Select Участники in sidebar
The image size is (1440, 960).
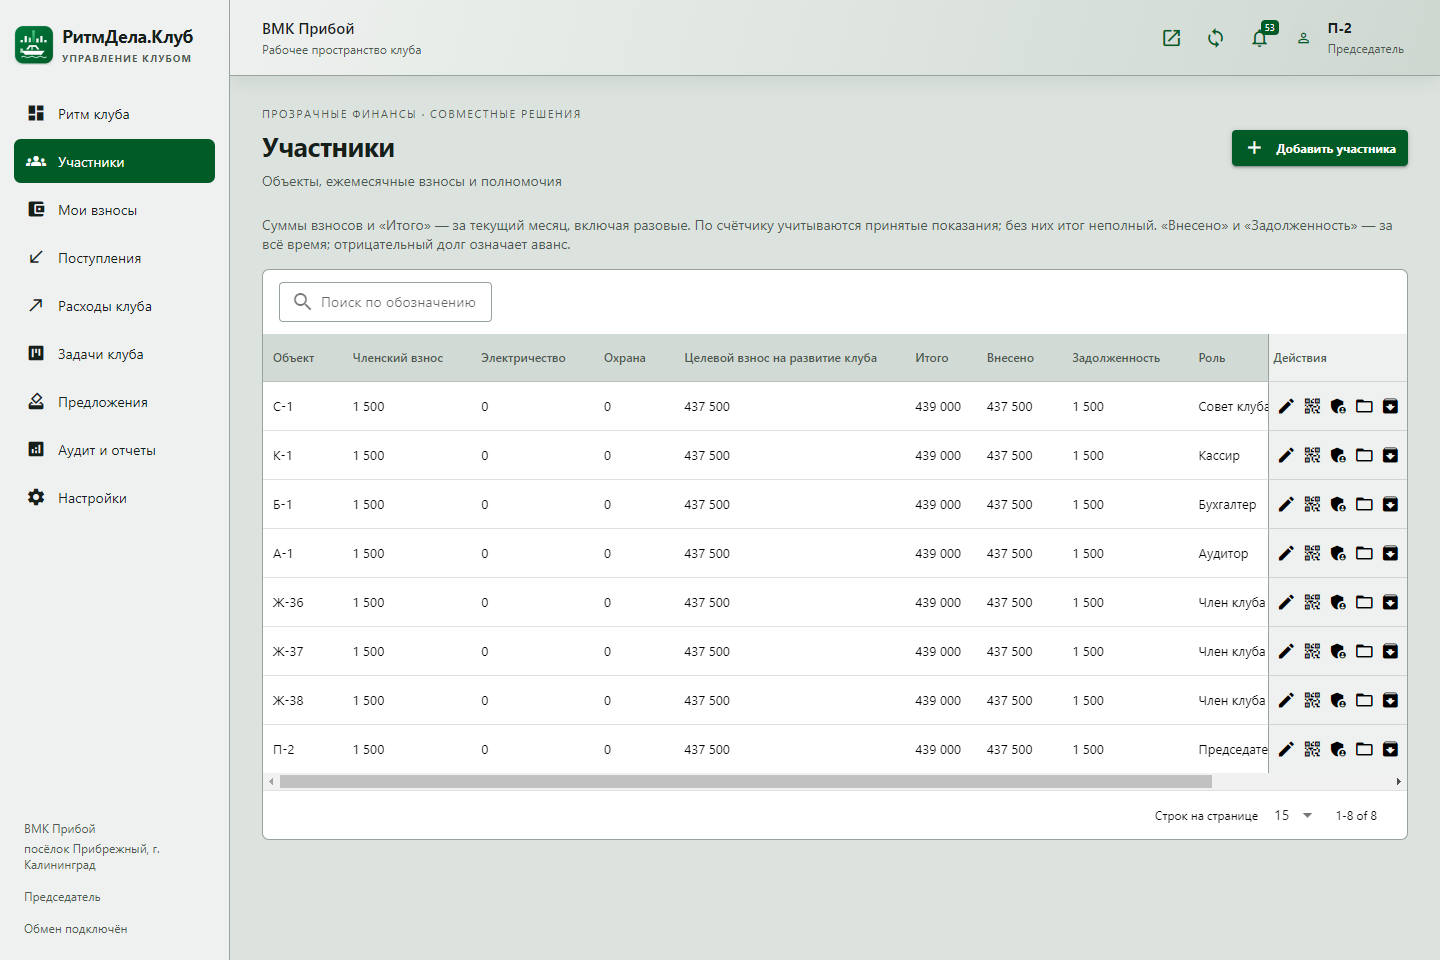click(114, 161)
